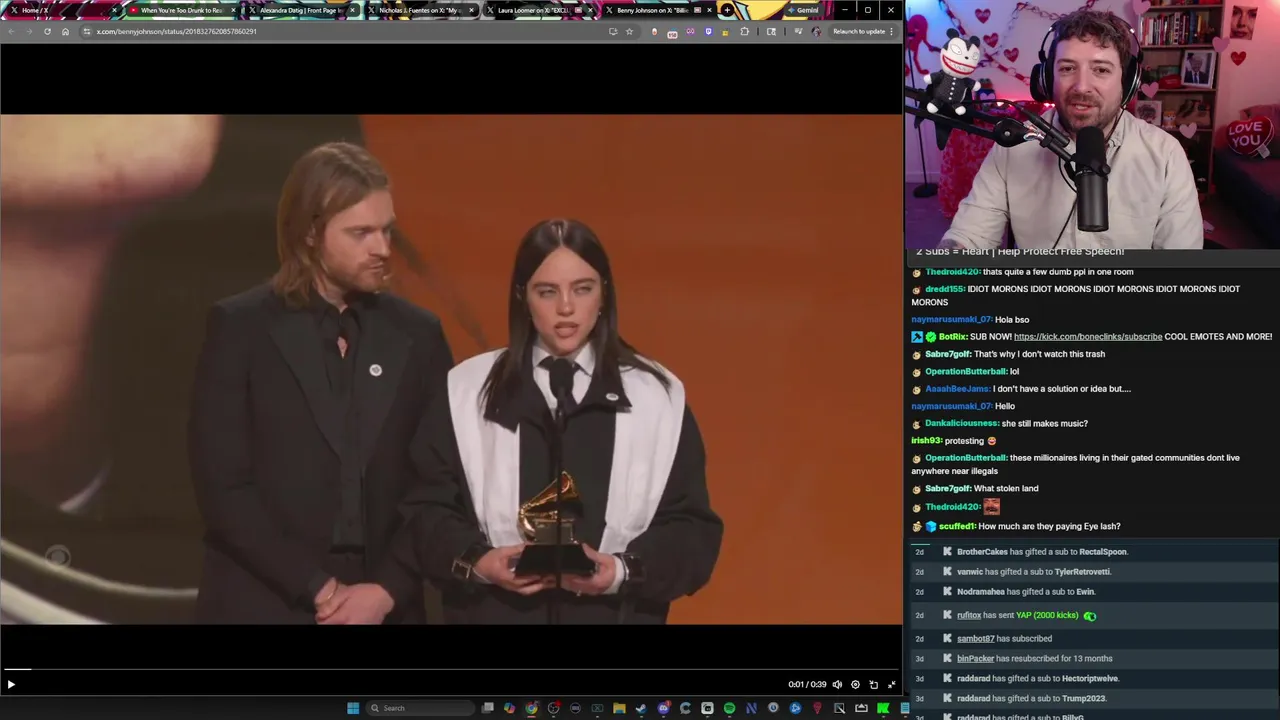The width and height of the screenshot is (1280, 720).
Task: Open the Copilot icon on the taskbar
Action: pyautogui.click(x=509, y=708)
